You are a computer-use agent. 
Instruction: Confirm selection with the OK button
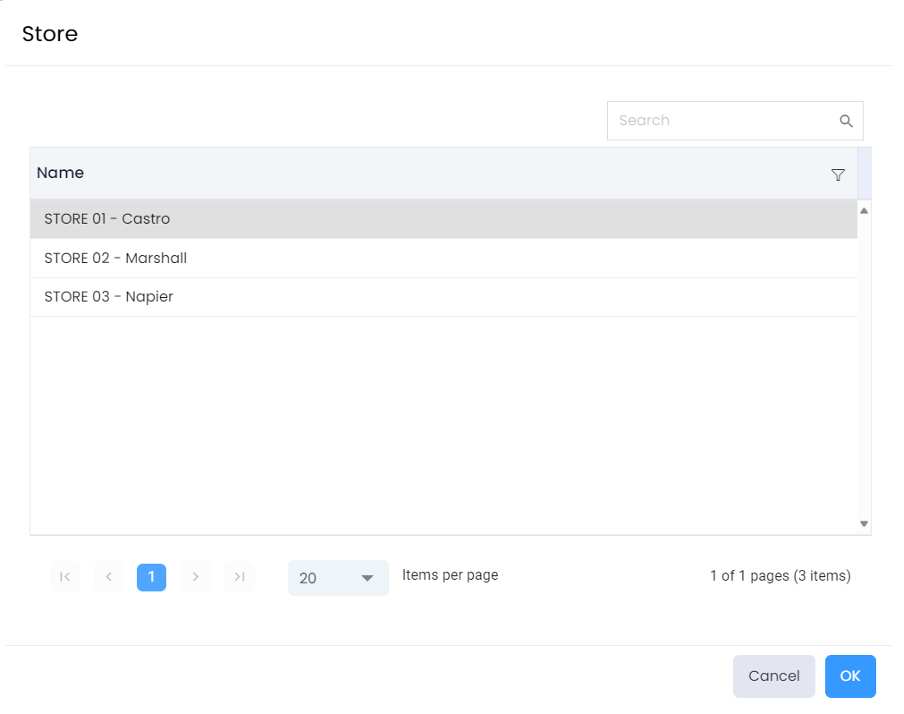(x=850, y=676)
